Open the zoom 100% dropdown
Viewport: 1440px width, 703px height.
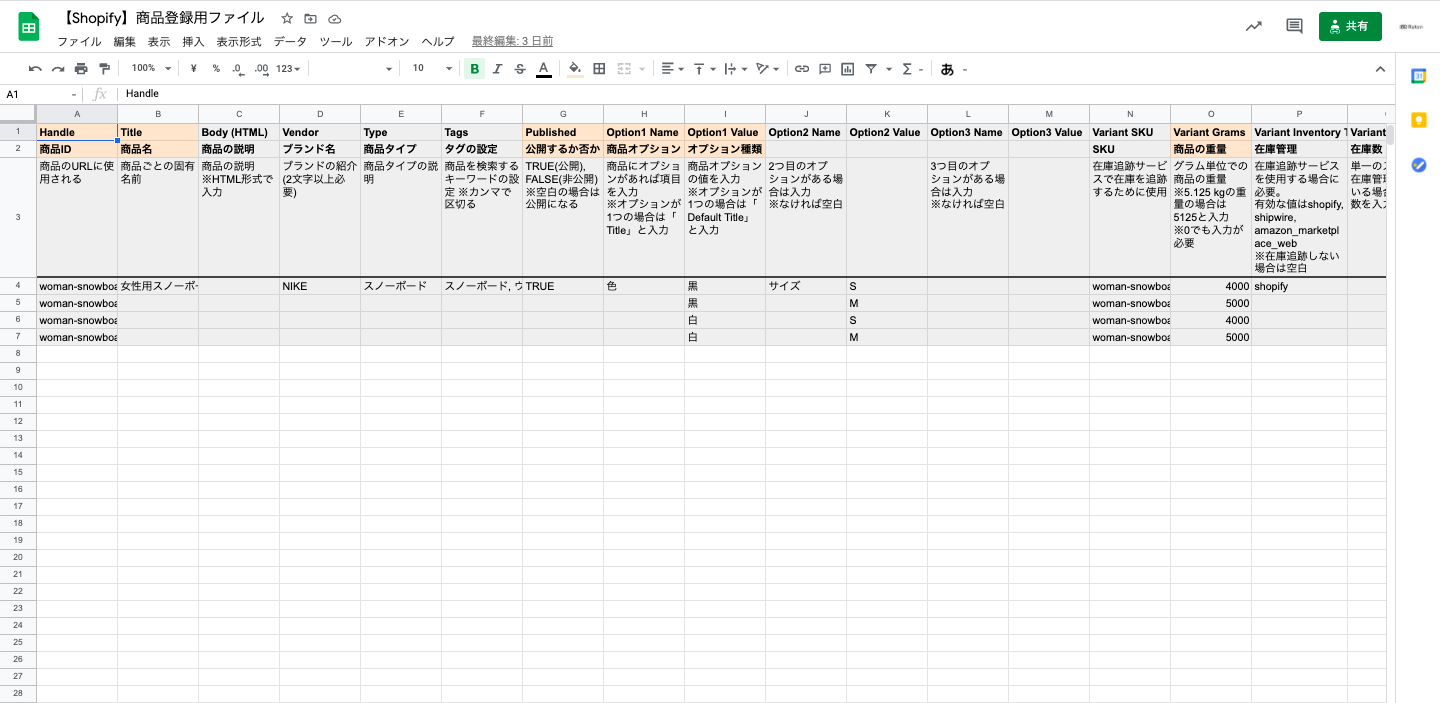pos(151,69)
